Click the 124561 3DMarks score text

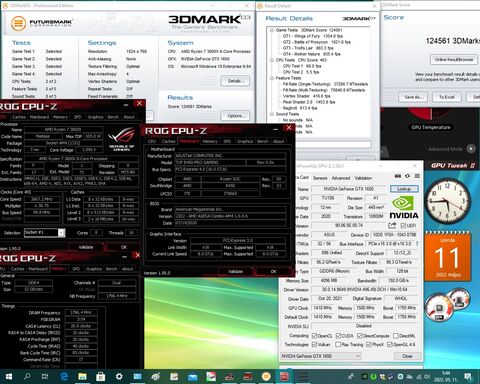(x=453, y=41)
